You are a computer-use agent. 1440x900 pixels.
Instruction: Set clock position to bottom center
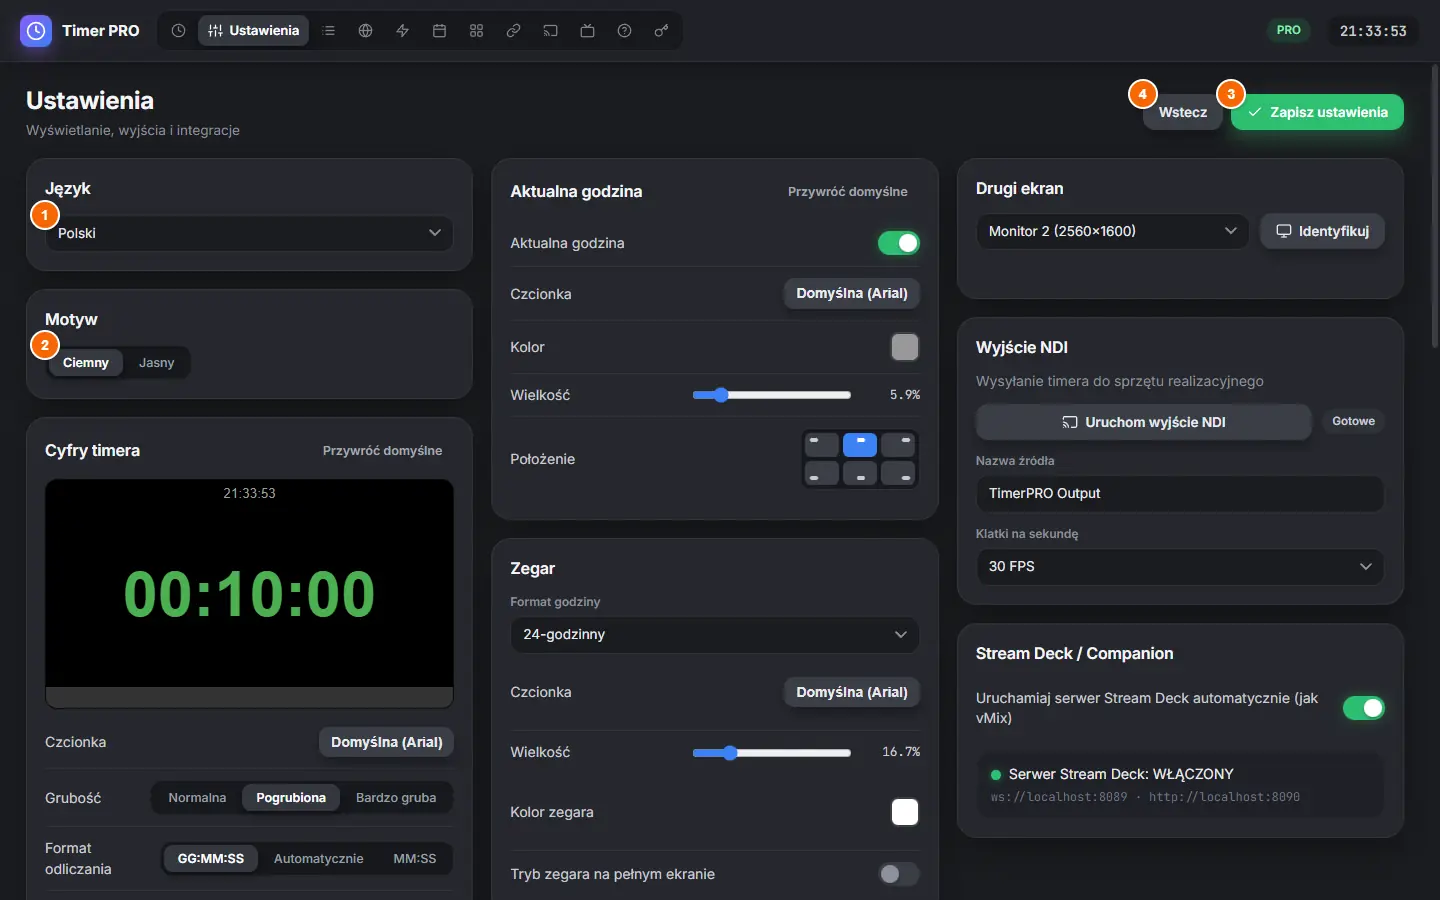860,474
